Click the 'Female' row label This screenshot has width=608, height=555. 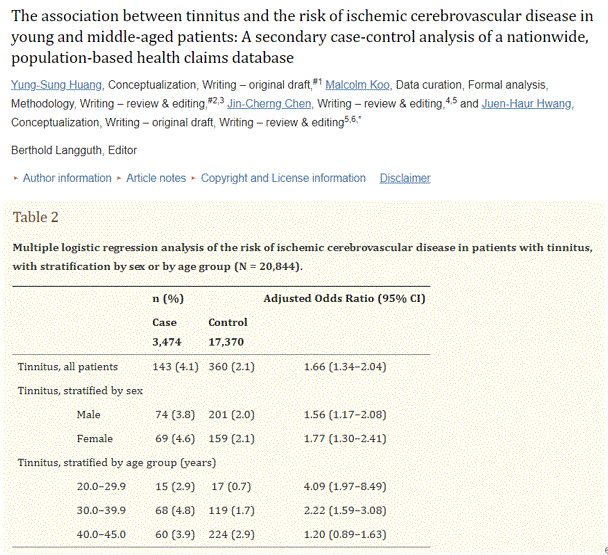pyautogui.click(x=95, y=439)
